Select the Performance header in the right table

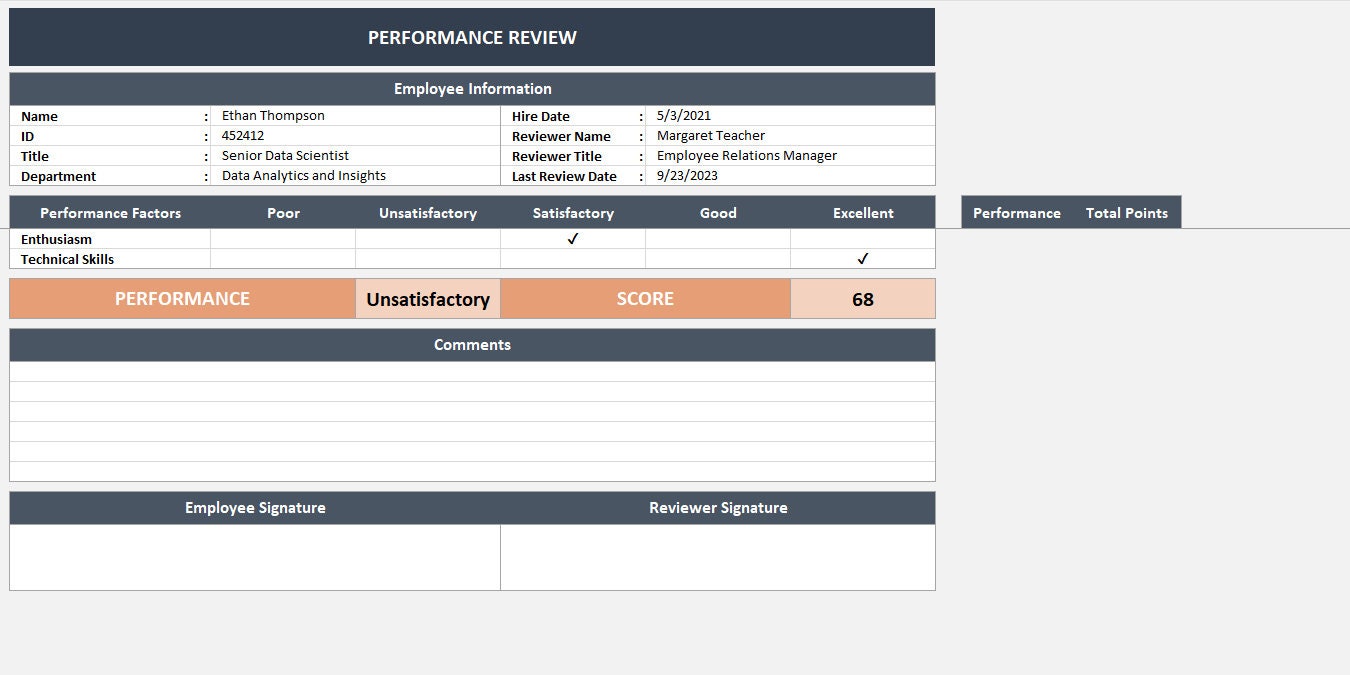1016,212
